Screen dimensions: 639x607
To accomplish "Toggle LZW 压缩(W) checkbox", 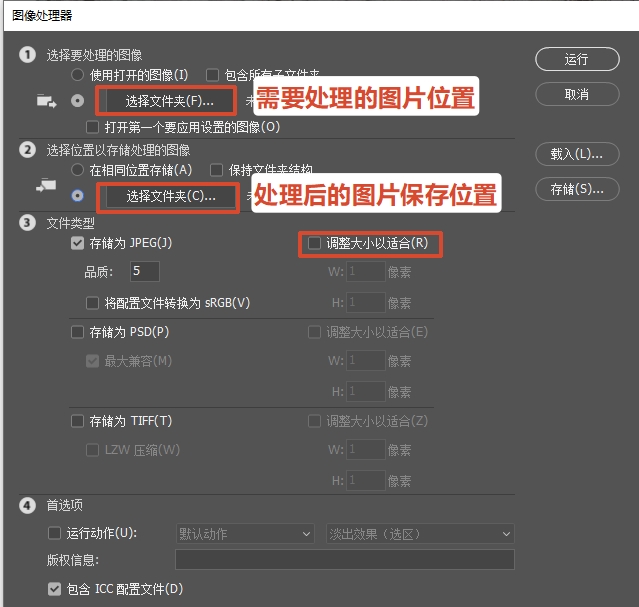I will click(93, 450).
